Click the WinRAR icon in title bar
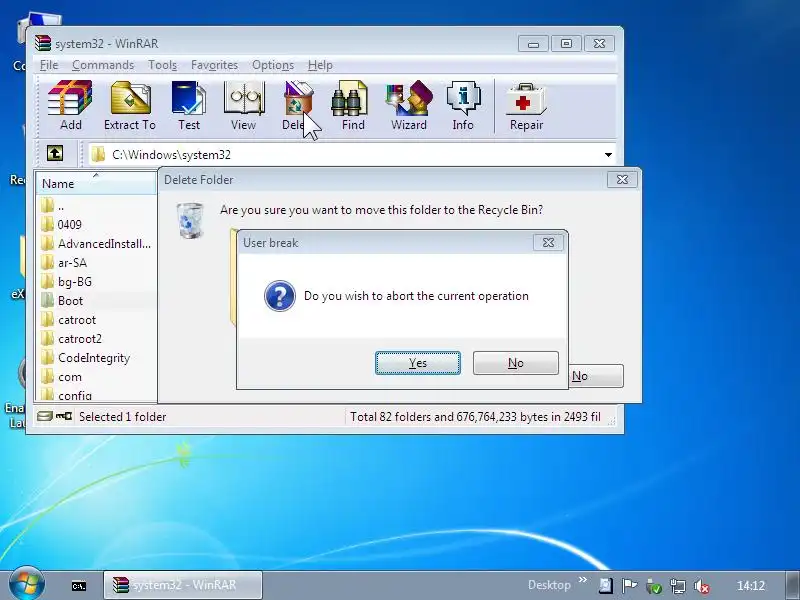Viewport: 800px width, 600px height. tap(43, 43)
